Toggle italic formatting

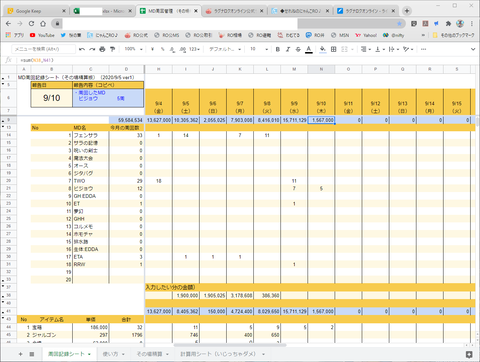coord(288,49)
